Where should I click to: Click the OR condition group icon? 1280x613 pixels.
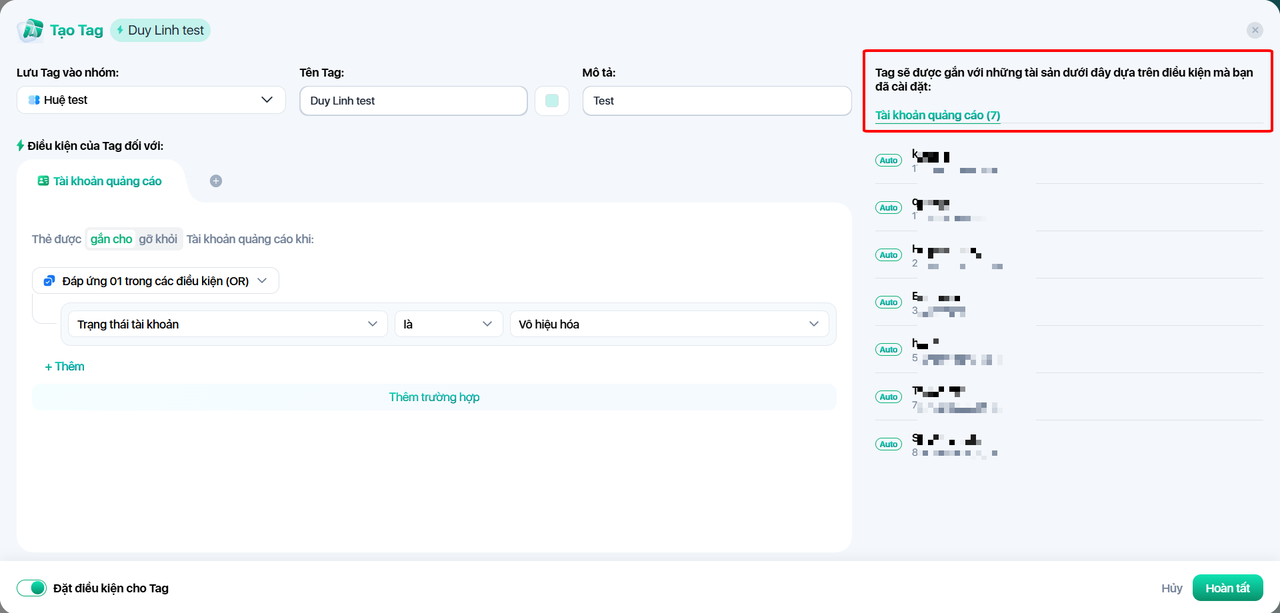click(x=49, y=281)
